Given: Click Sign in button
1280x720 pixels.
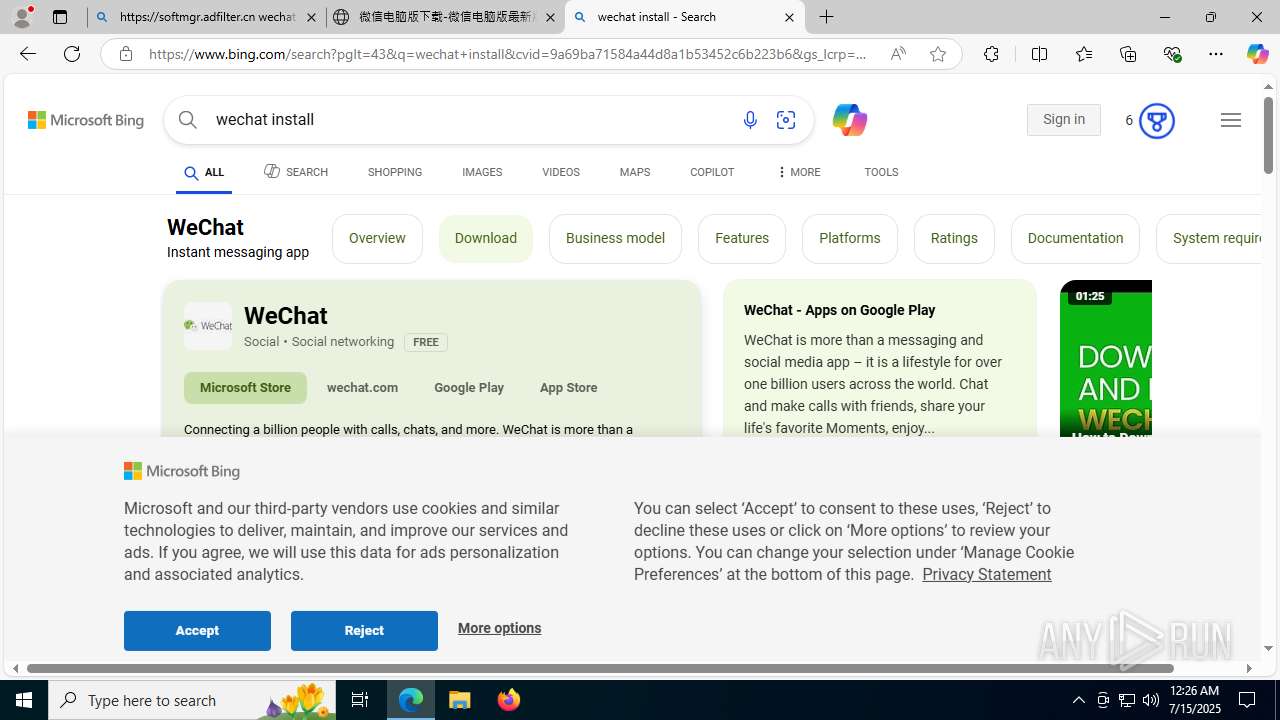Looking at the screenshot, I should (1064, 120).
